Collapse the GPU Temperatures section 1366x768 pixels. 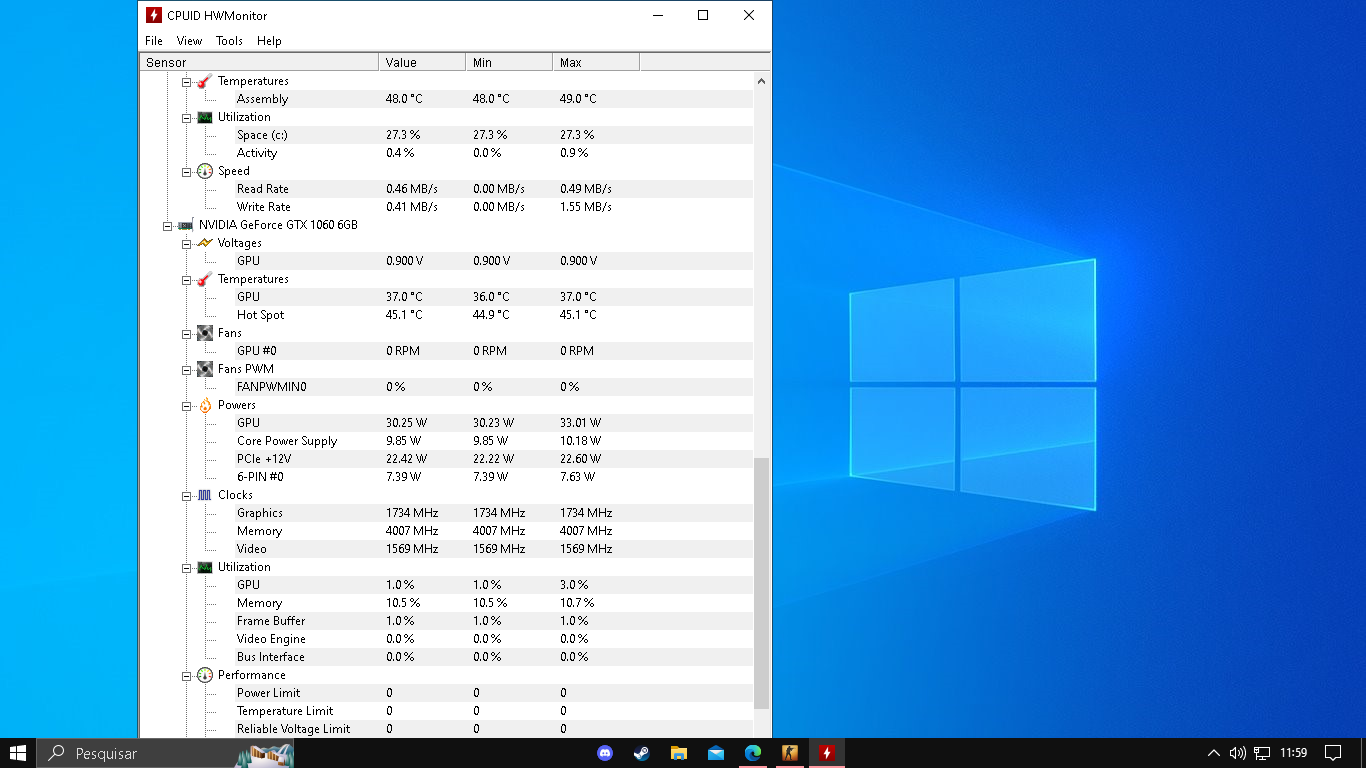pos(186,280)
